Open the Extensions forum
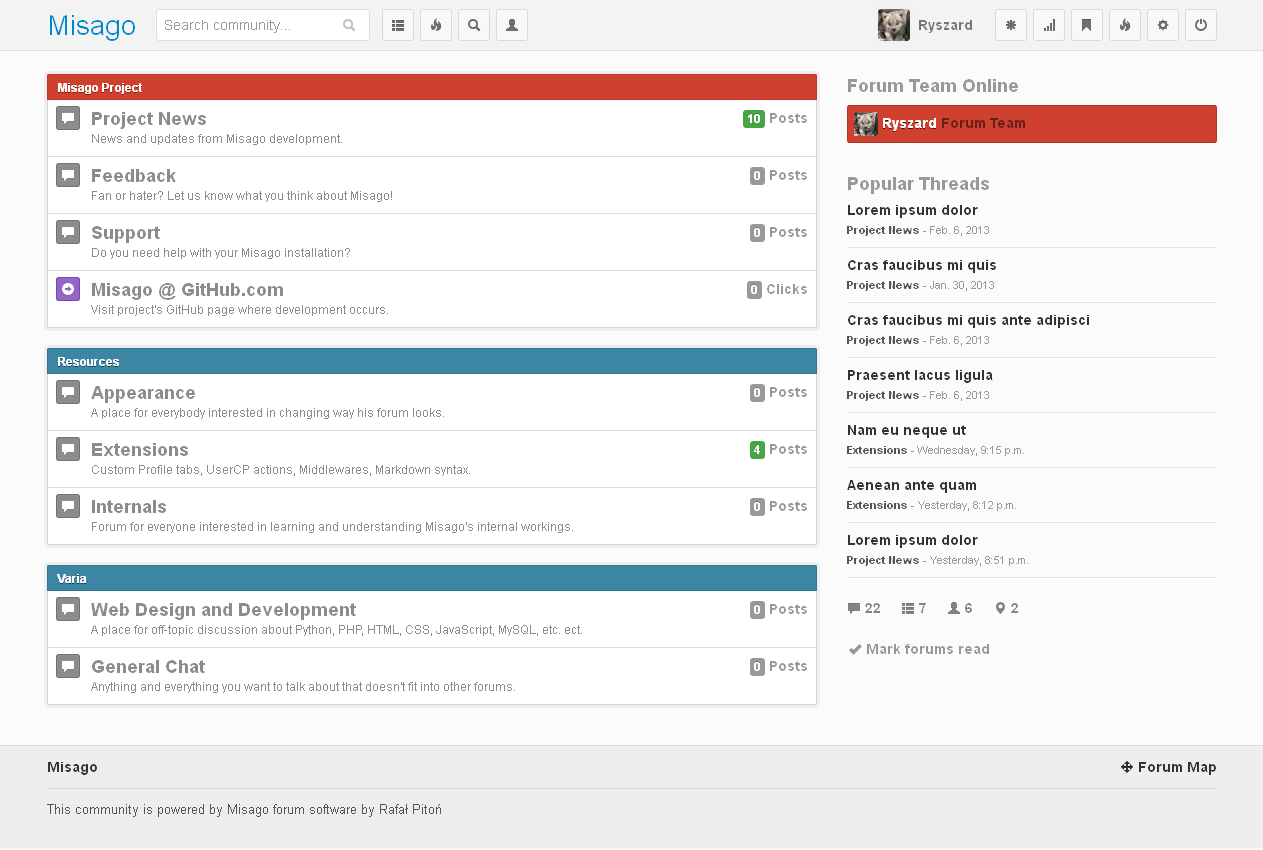 tap(139, 450)
